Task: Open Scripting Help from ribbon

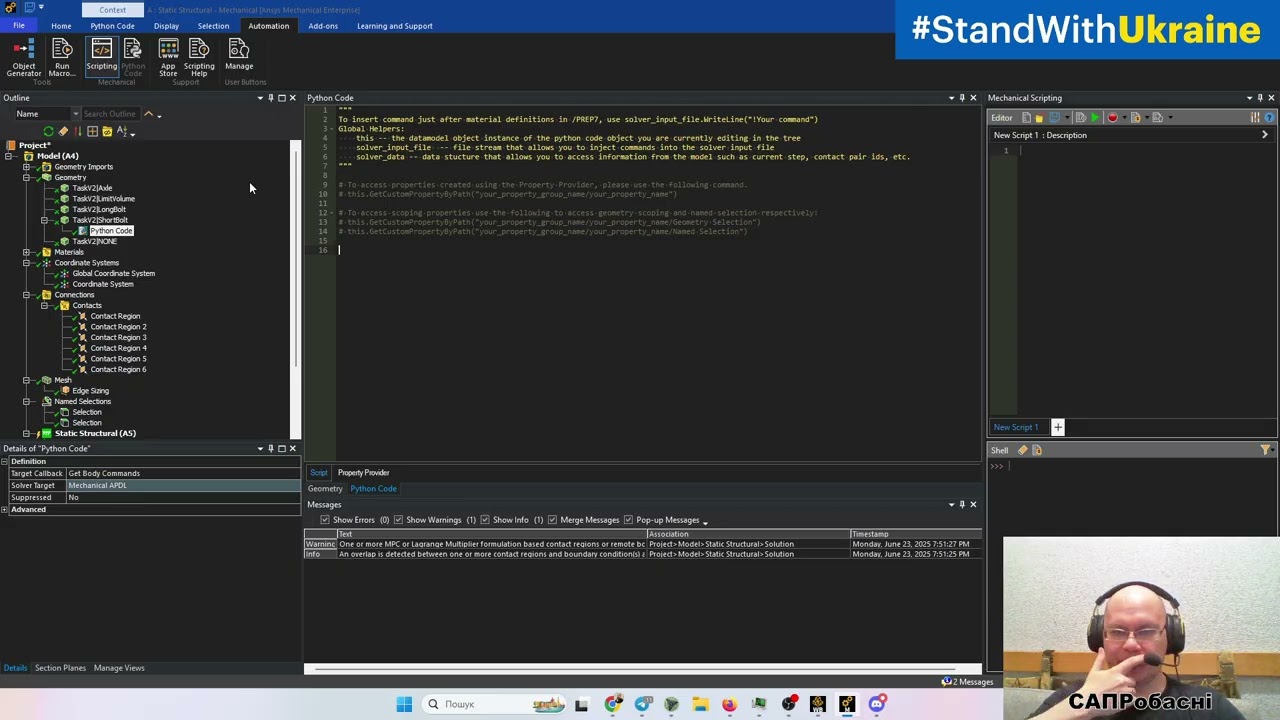Action: [199, 58]
